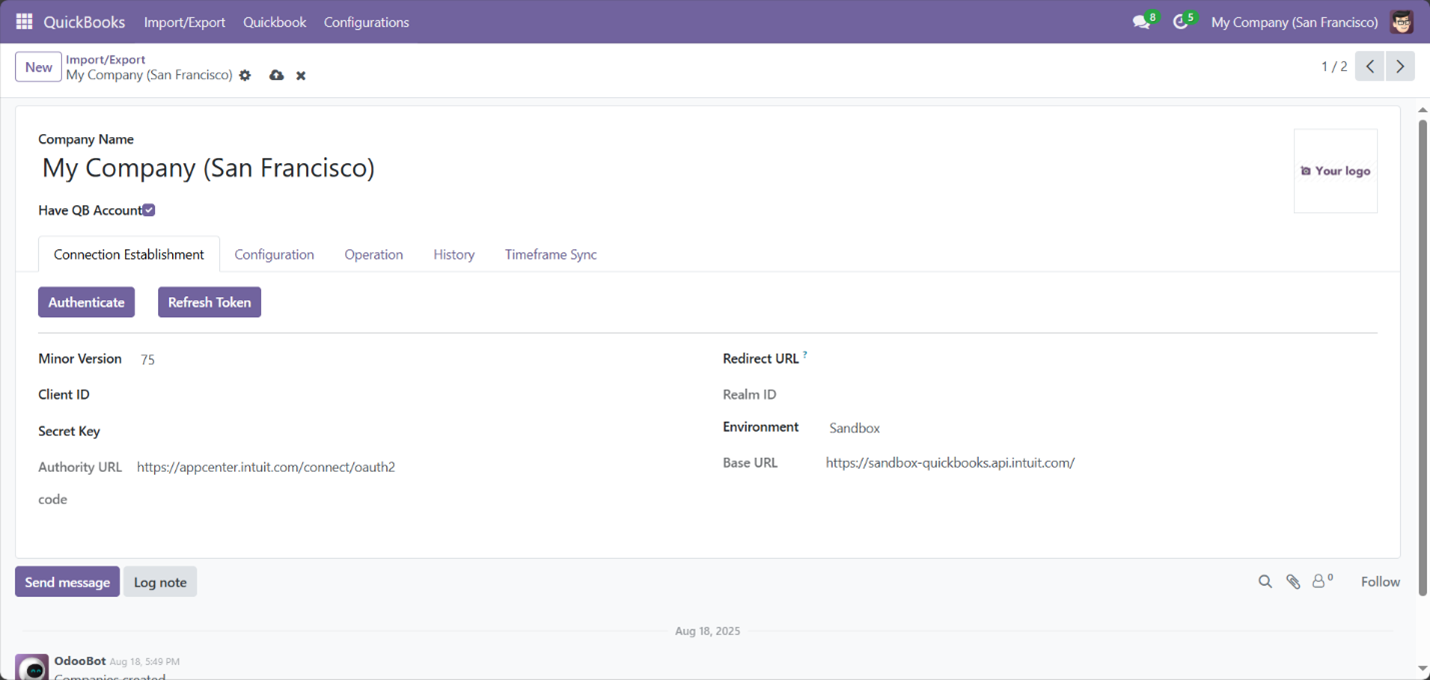1430x680 pixels.
Task: Click the followers person icon
Action: pyautogui.click(x=1320, y=581)
